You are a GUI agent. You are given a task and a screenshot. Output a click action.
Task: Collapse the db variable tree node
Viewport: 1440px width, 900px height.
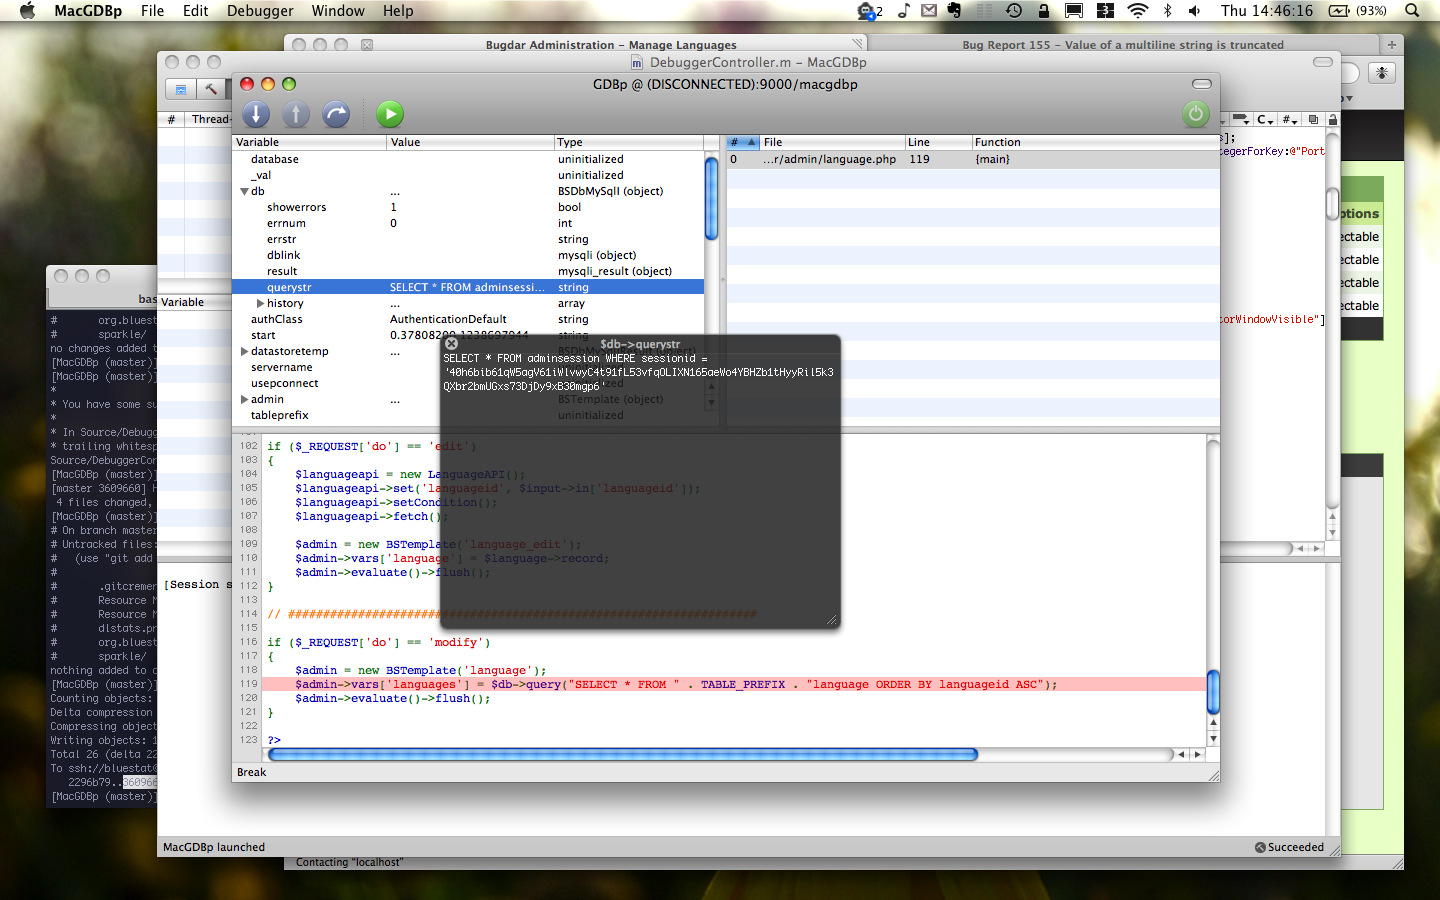(244, 191)
